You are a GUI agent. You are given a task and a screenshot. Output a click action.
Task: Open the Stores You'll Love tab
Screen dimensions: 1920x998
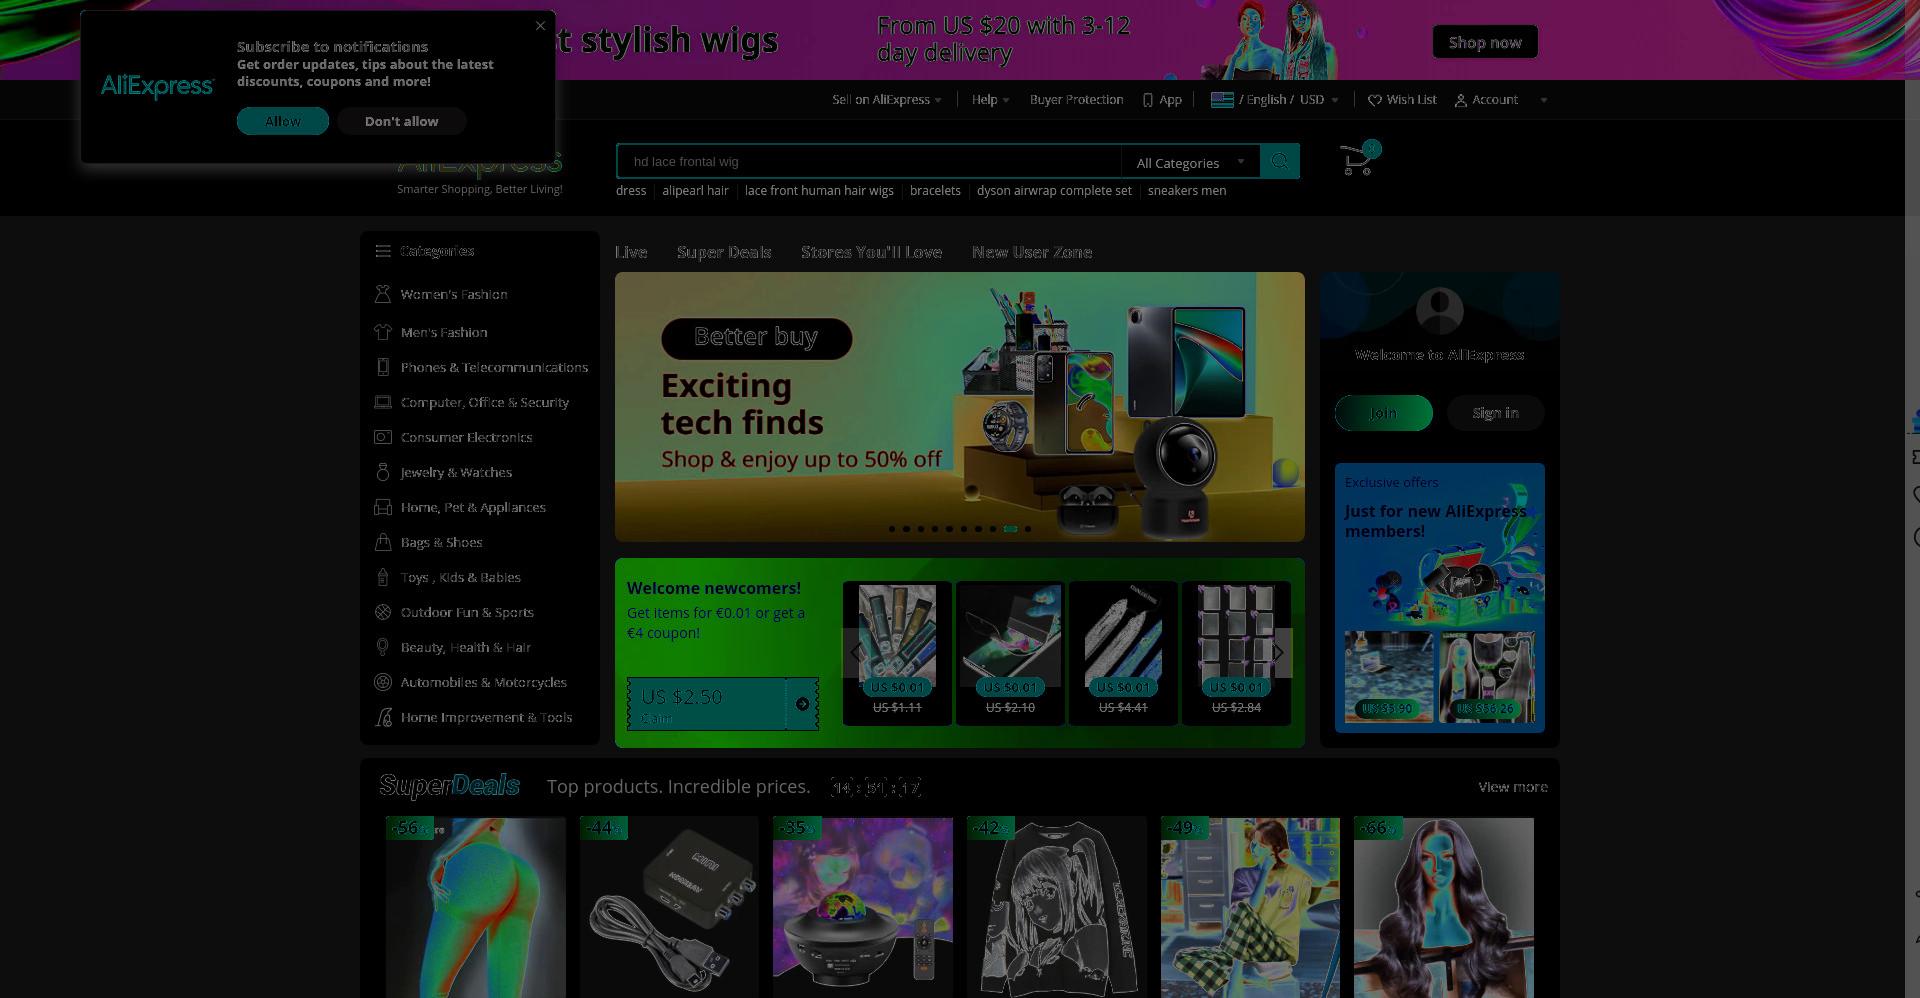click(871, 252)
